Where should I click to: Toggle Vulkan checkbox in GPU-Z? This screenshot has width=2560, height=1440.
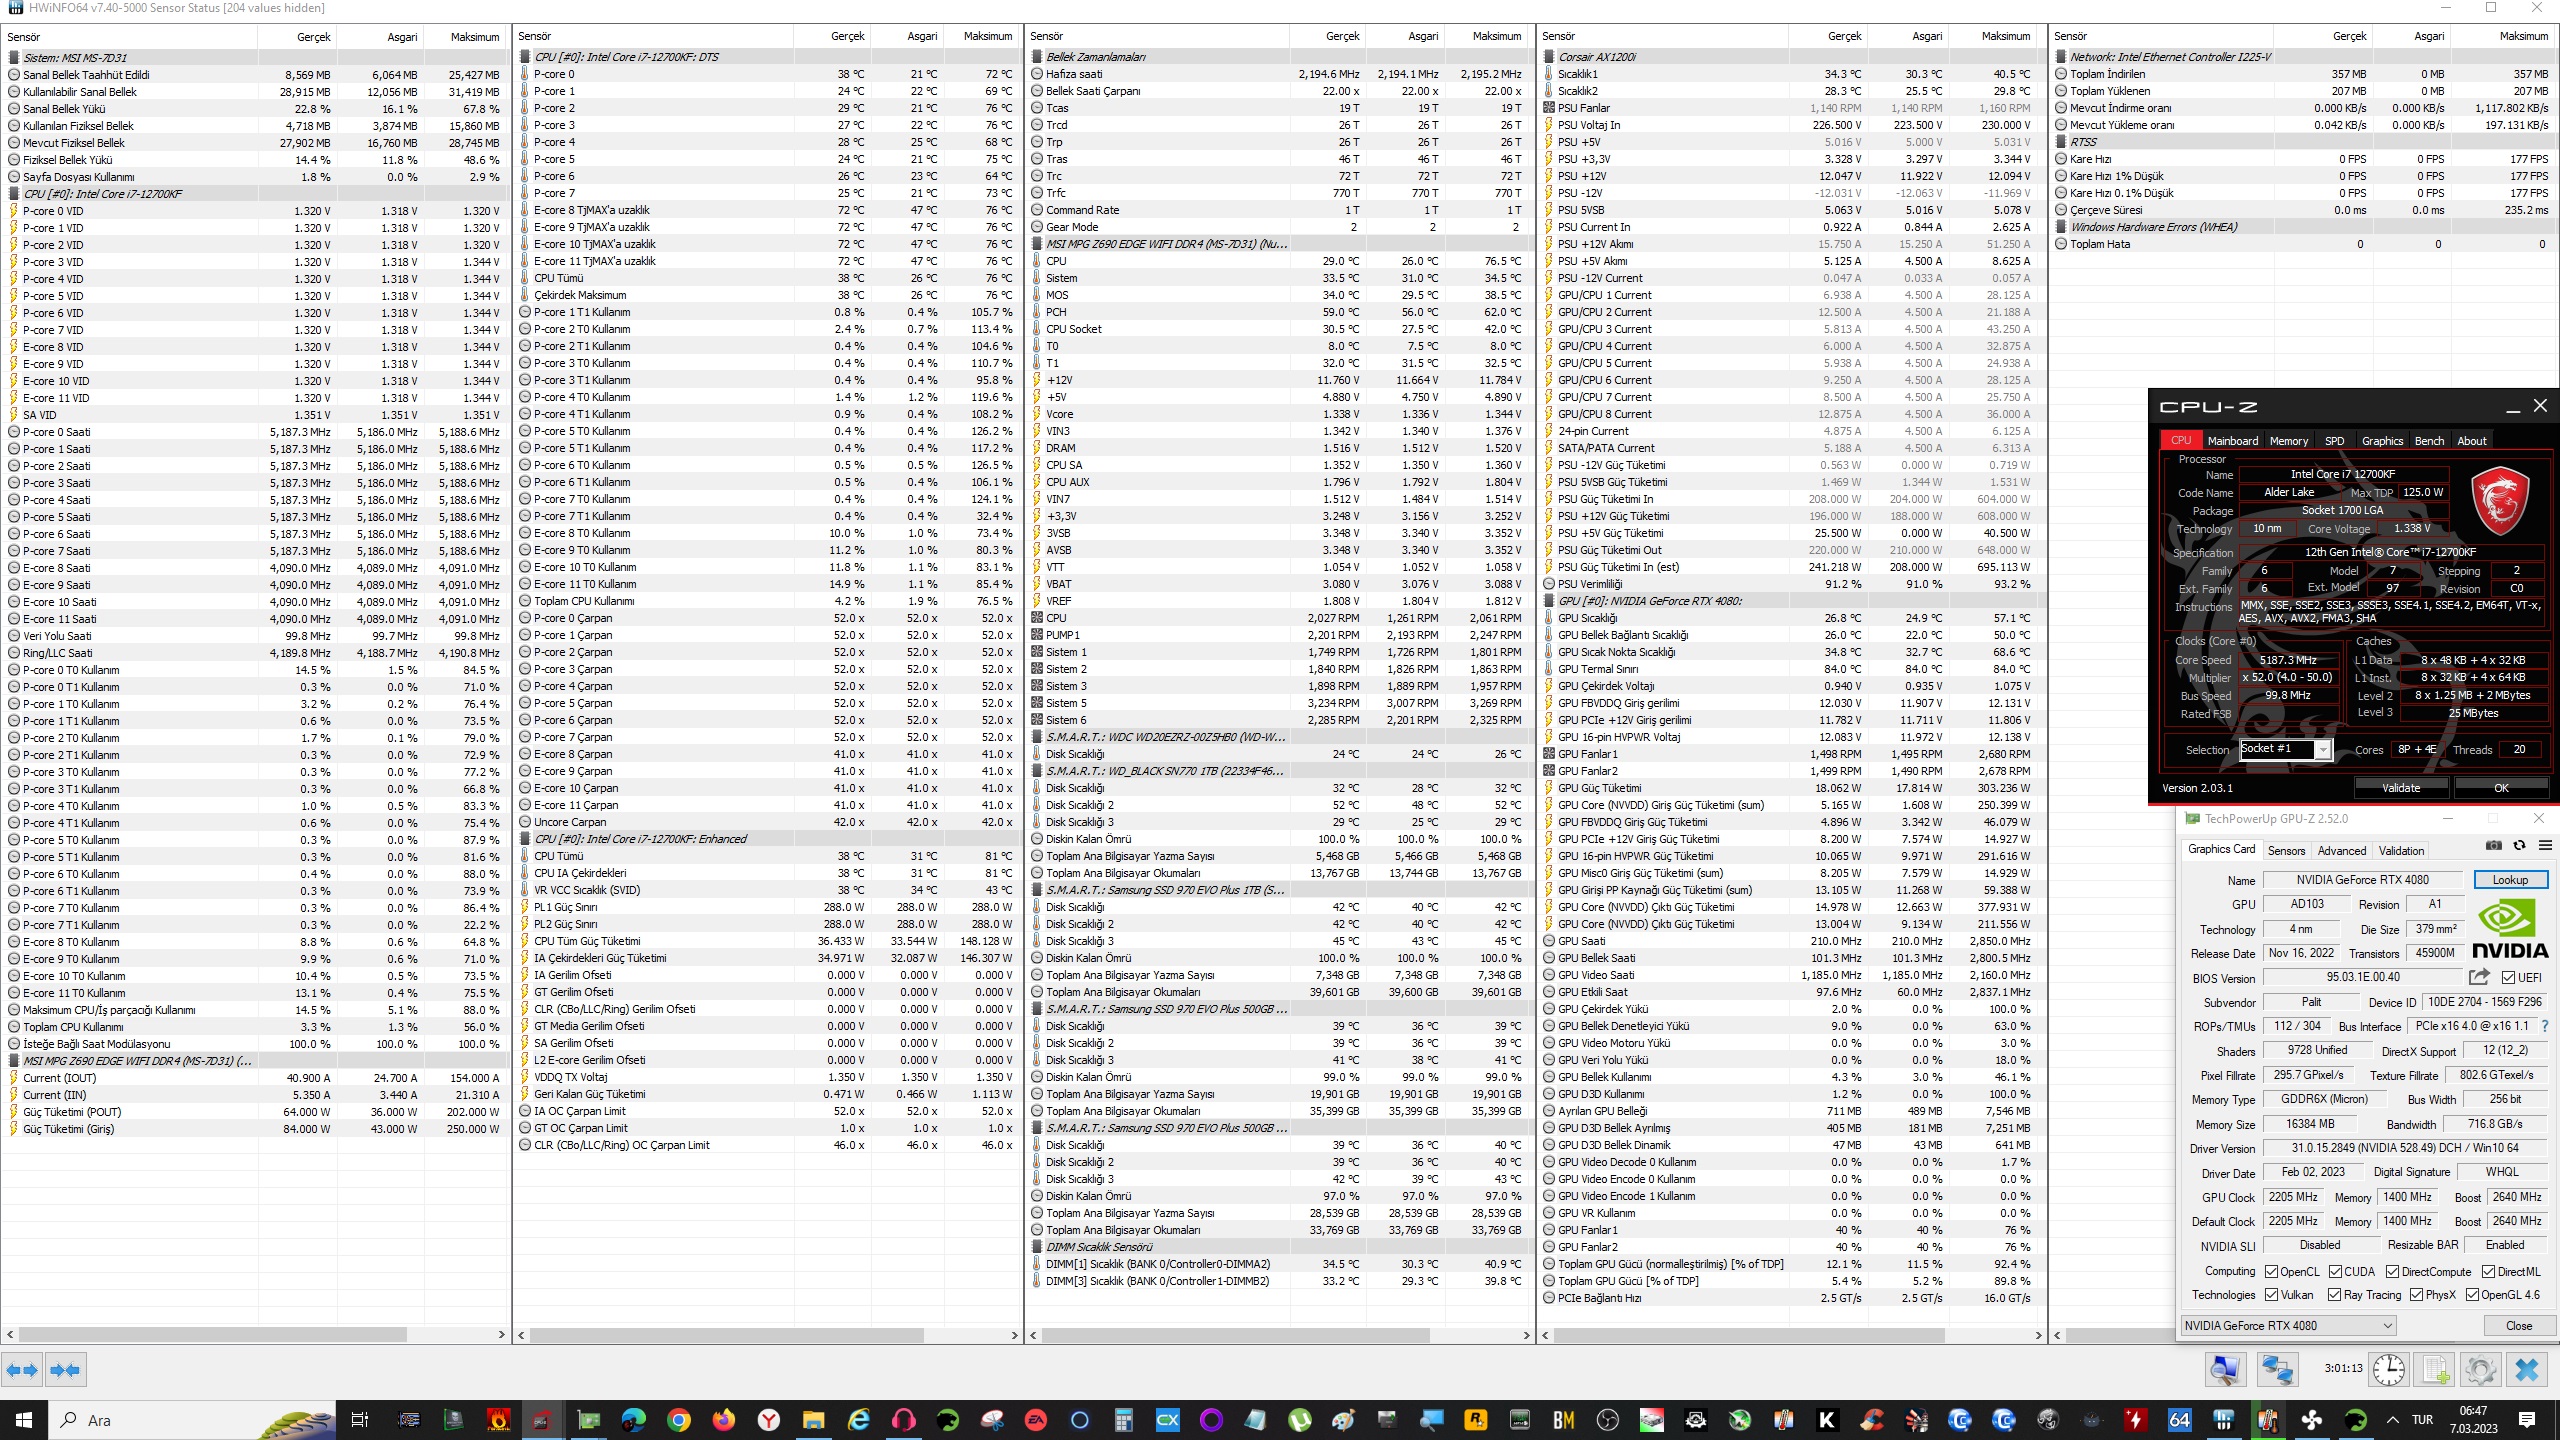[x=2271, y=1295]
